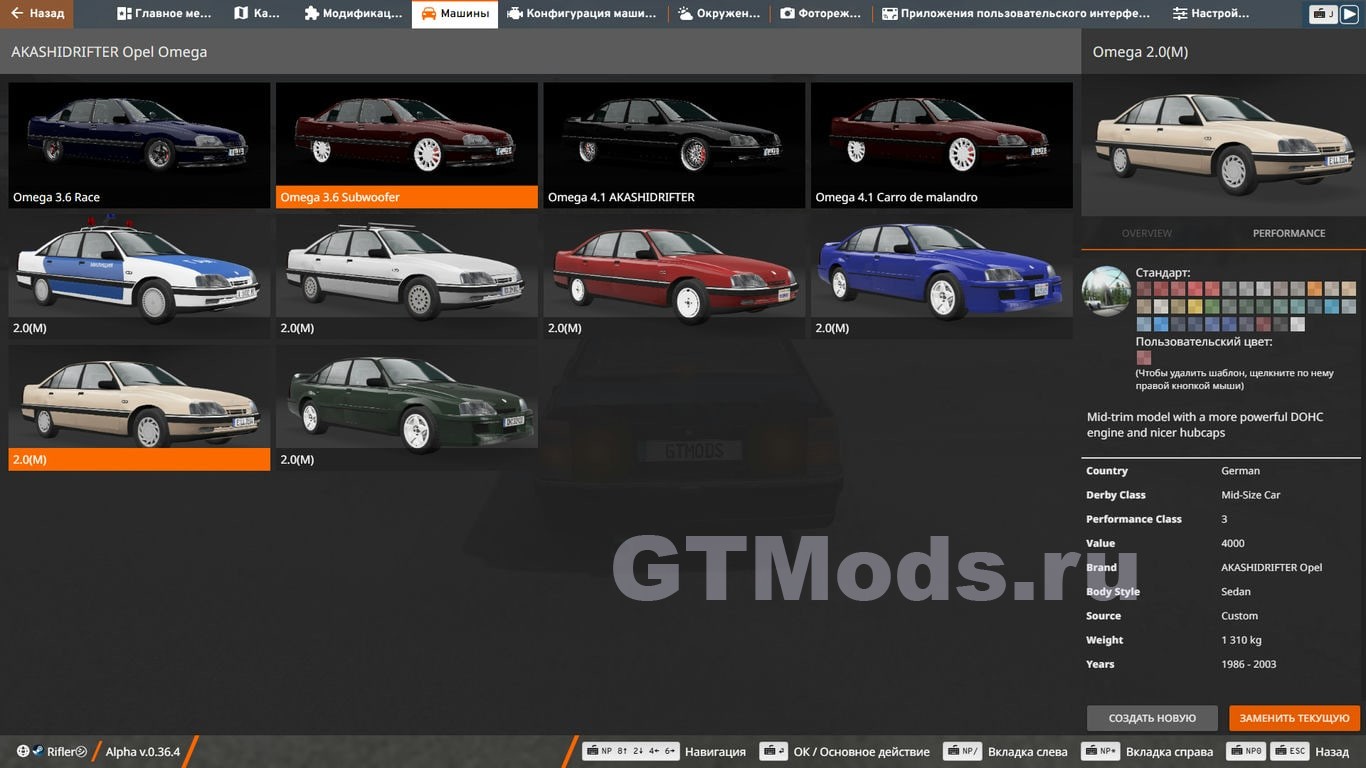Click the camera Фоторежим icon
1366x768 pixels.
787,14
